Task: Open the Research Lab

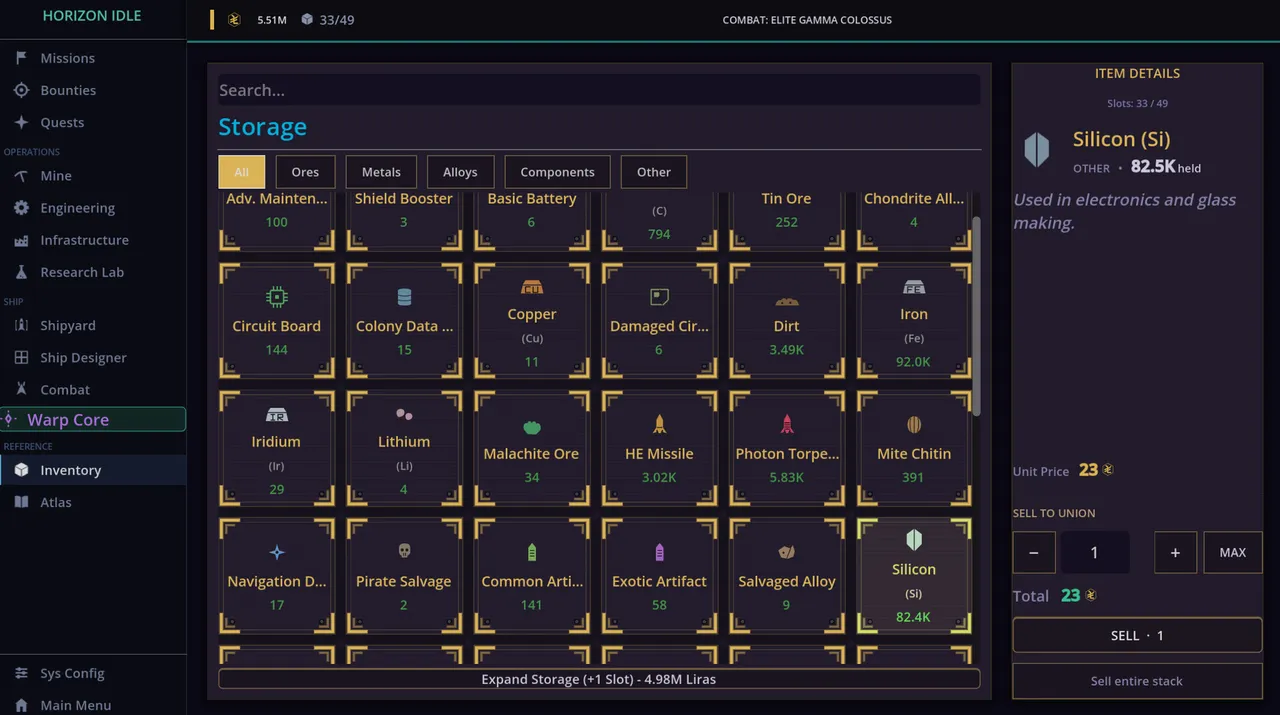Action: point(92,272)
